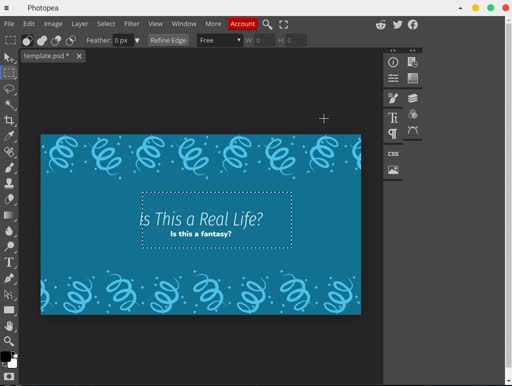
Task: Select the Rectangle Select tool
Action: (x=9, y=73)
